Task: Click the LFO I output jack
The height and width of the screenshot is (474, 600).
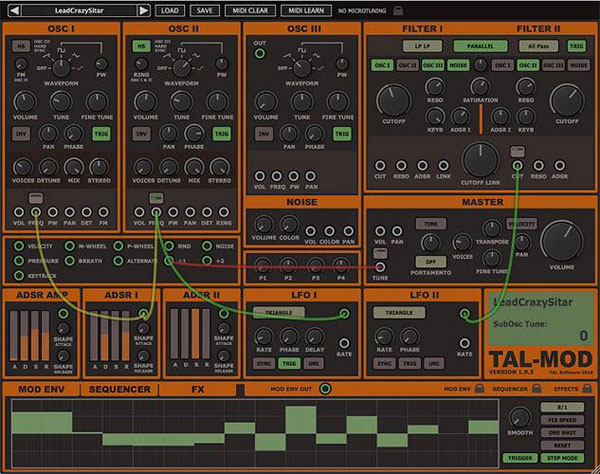Action: [344, 314]
